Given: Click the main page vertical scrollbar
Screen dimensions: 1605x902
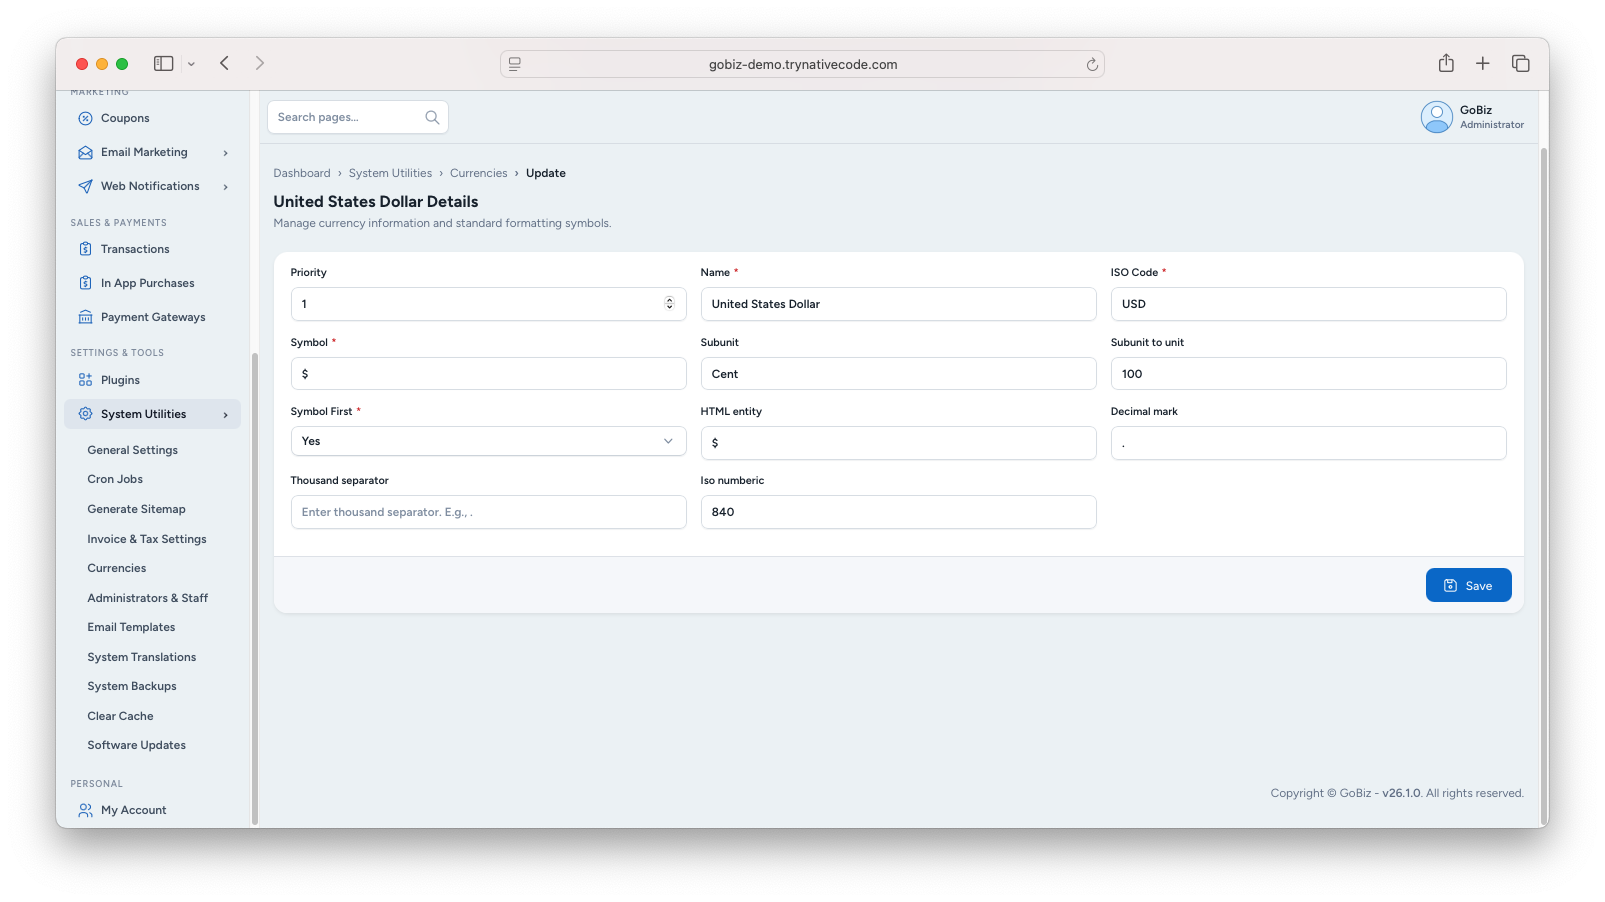Looking at the screenshot, I should tap(1544, 485).
